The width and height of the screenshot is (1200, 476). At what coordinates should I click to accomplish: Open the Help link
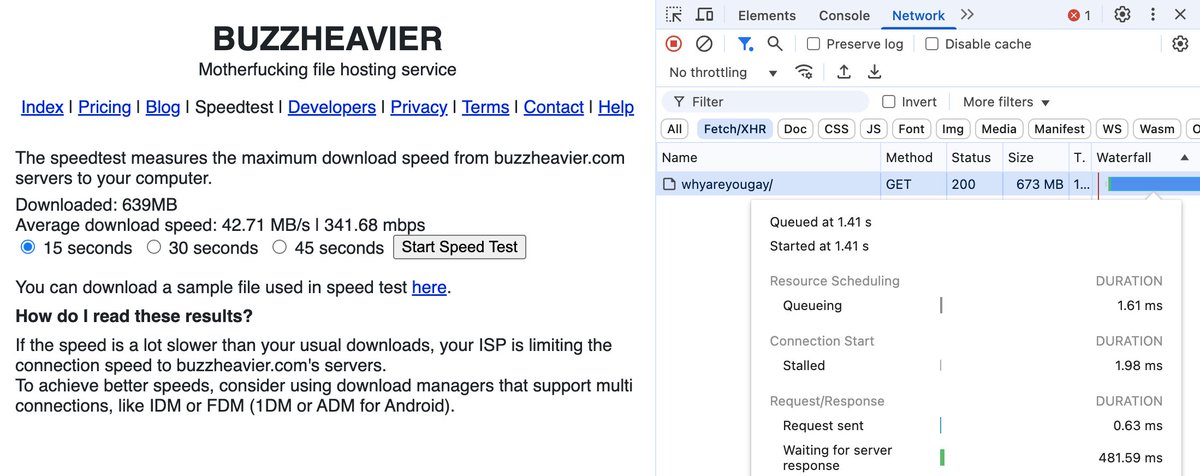click(x=616, y=107)
